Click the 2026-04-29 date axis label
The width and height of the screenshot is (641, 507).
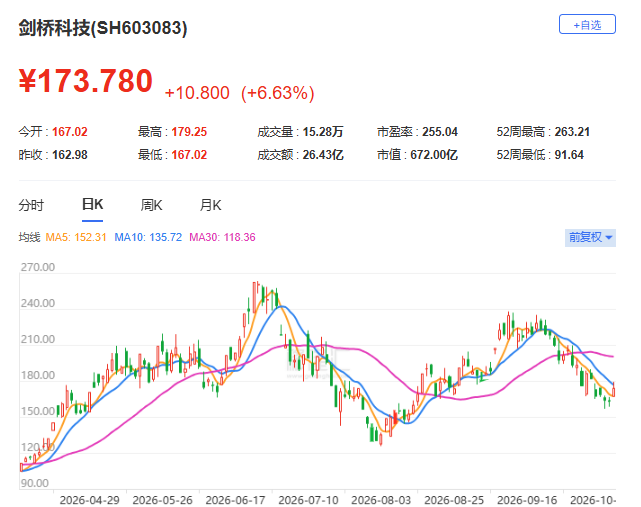(90, 500)
